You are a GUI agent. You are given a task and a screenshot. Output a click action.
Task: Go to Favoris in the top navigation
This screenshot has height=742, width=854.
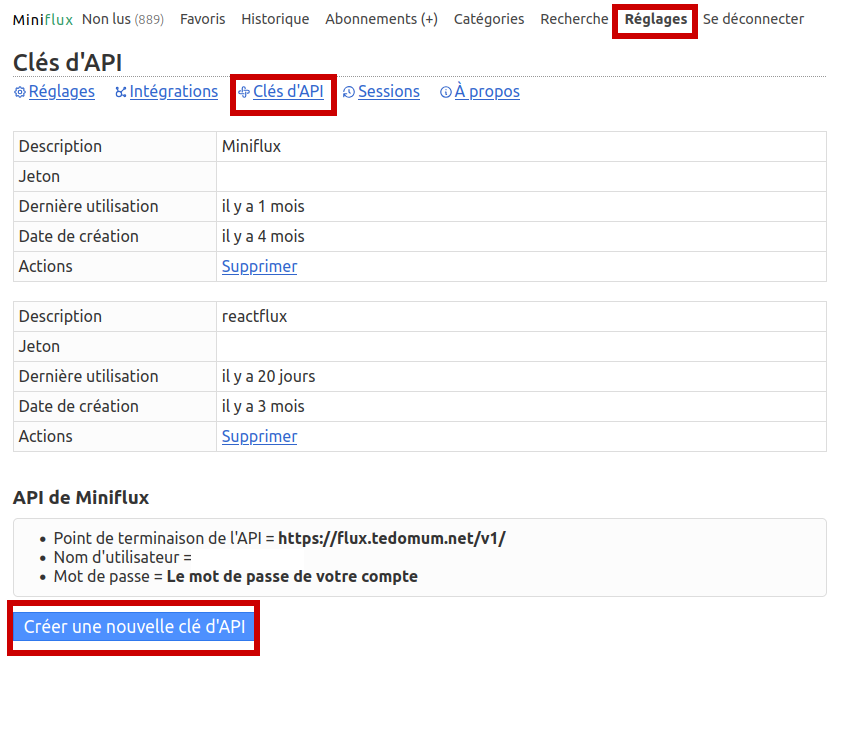pyautogui.click(x=202, y=19)
